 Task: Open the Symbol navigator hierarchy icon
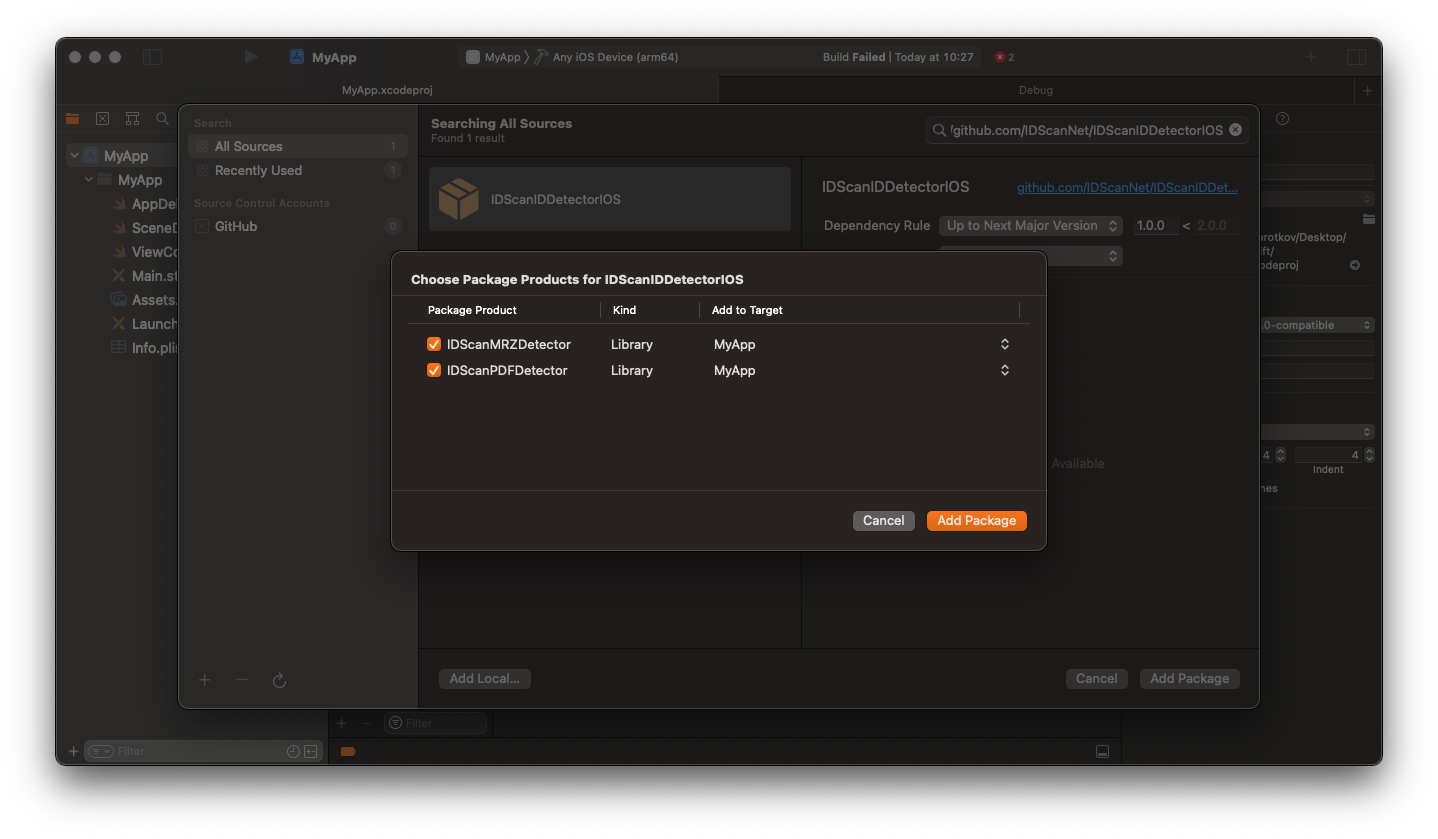point(132,118)
